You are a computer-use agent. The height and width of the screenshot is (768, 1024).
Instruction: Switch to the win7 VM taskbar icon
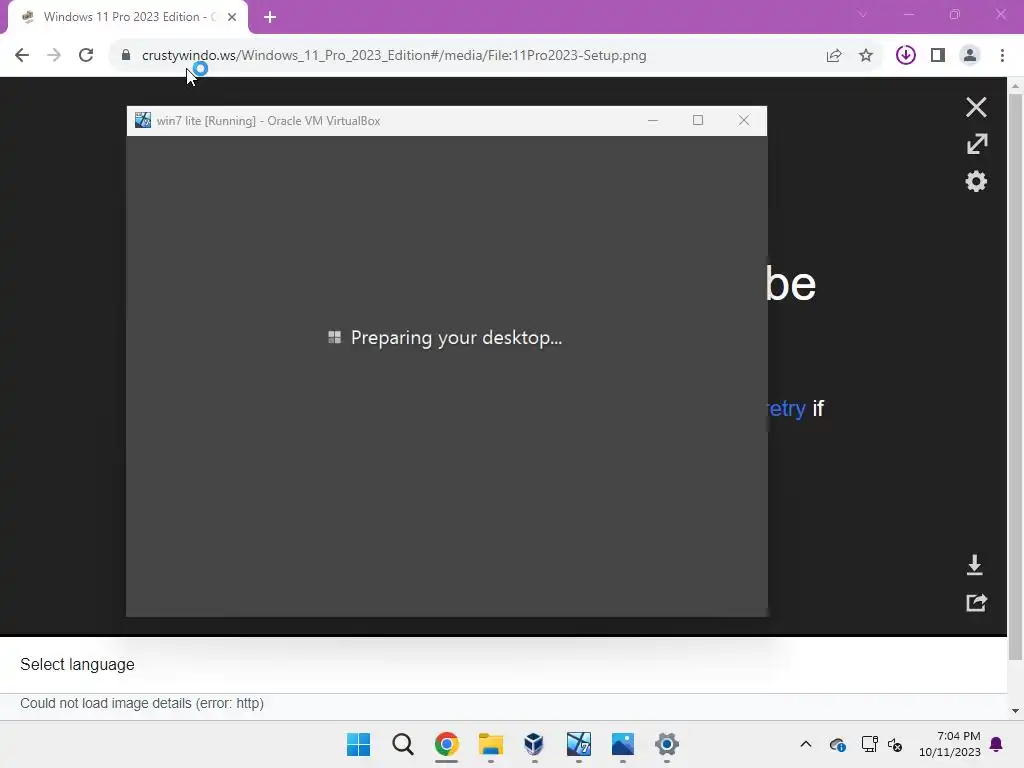coord(579,744)
